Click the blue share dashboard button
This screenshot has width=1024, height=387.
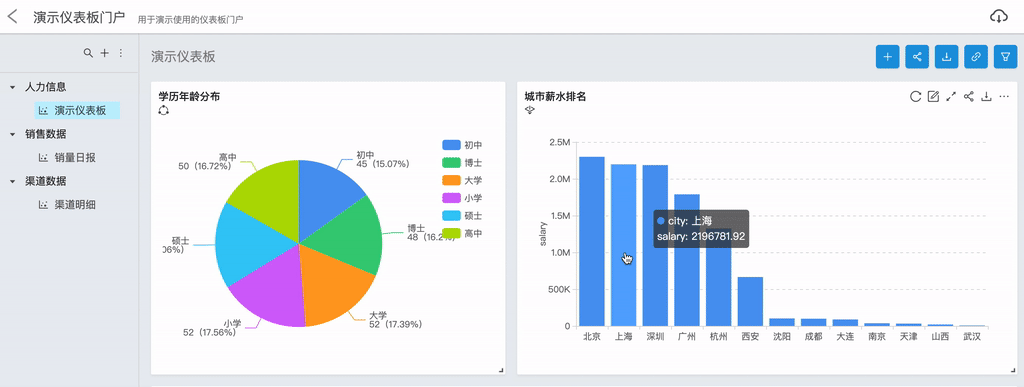click(x=917, y=57)
